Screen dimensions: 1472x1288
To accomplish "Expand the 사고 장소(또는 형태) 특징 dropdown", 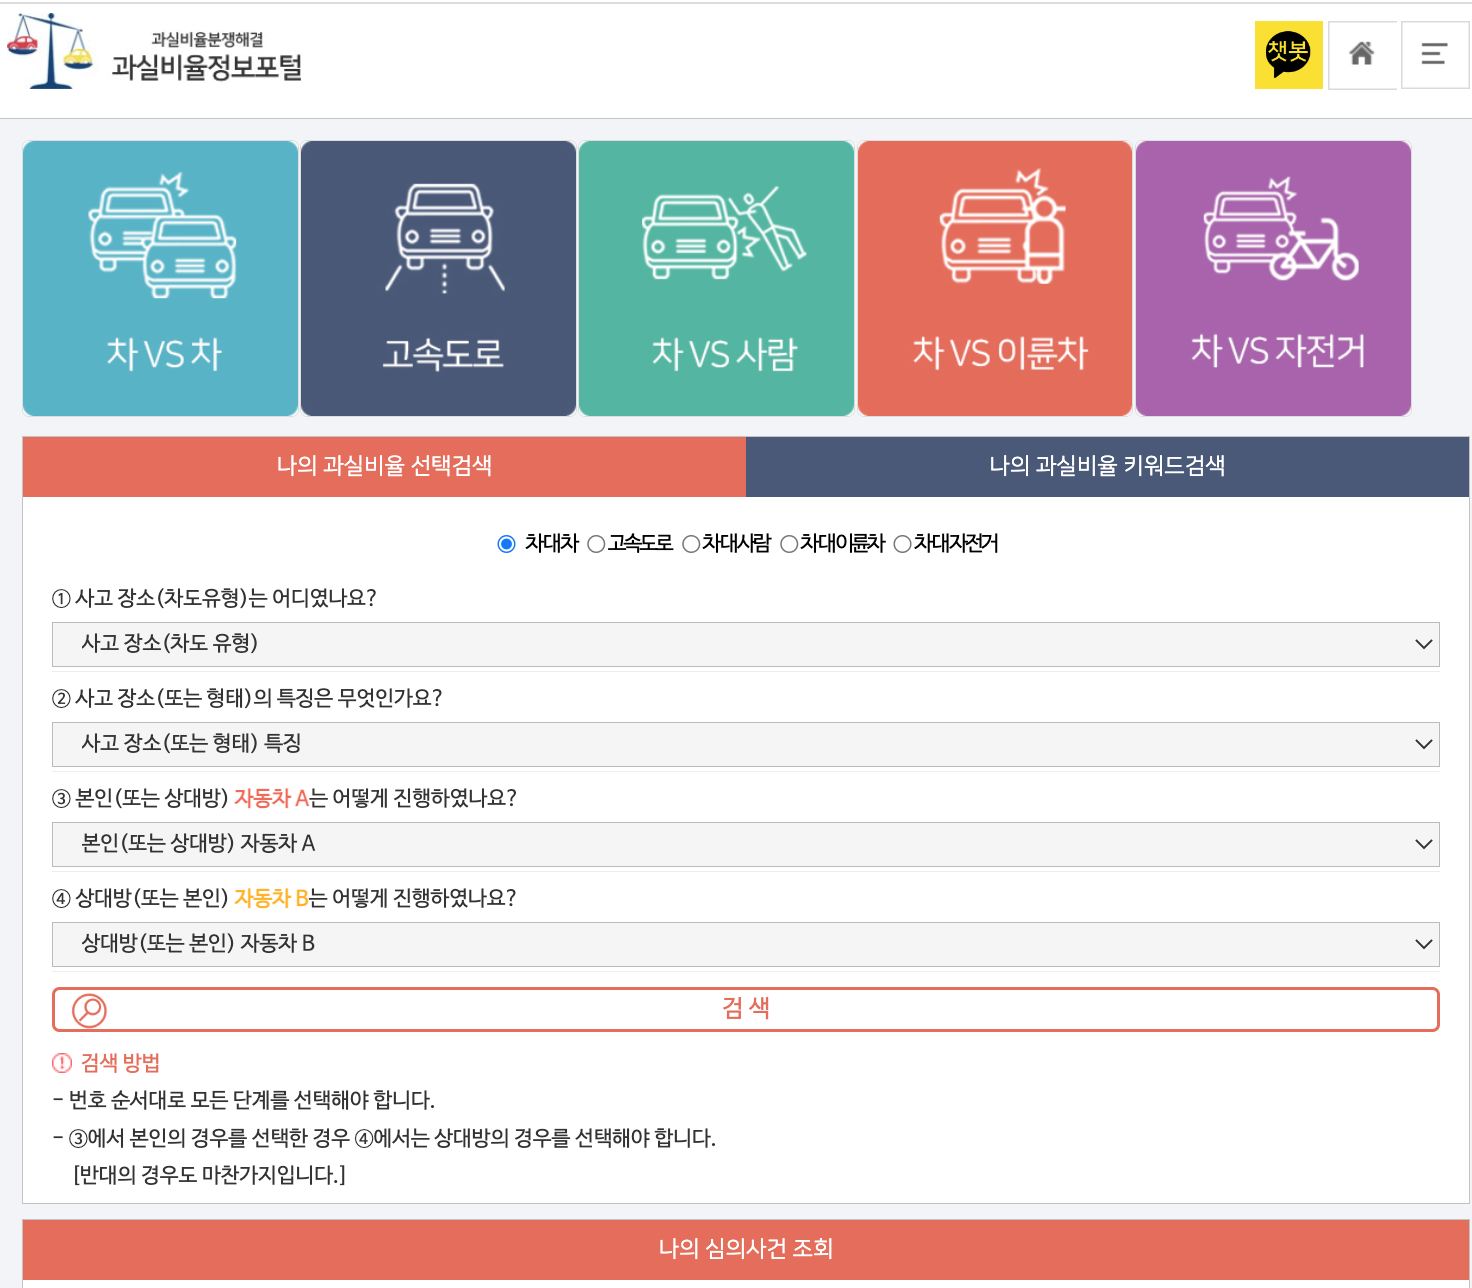I will 744,744.
